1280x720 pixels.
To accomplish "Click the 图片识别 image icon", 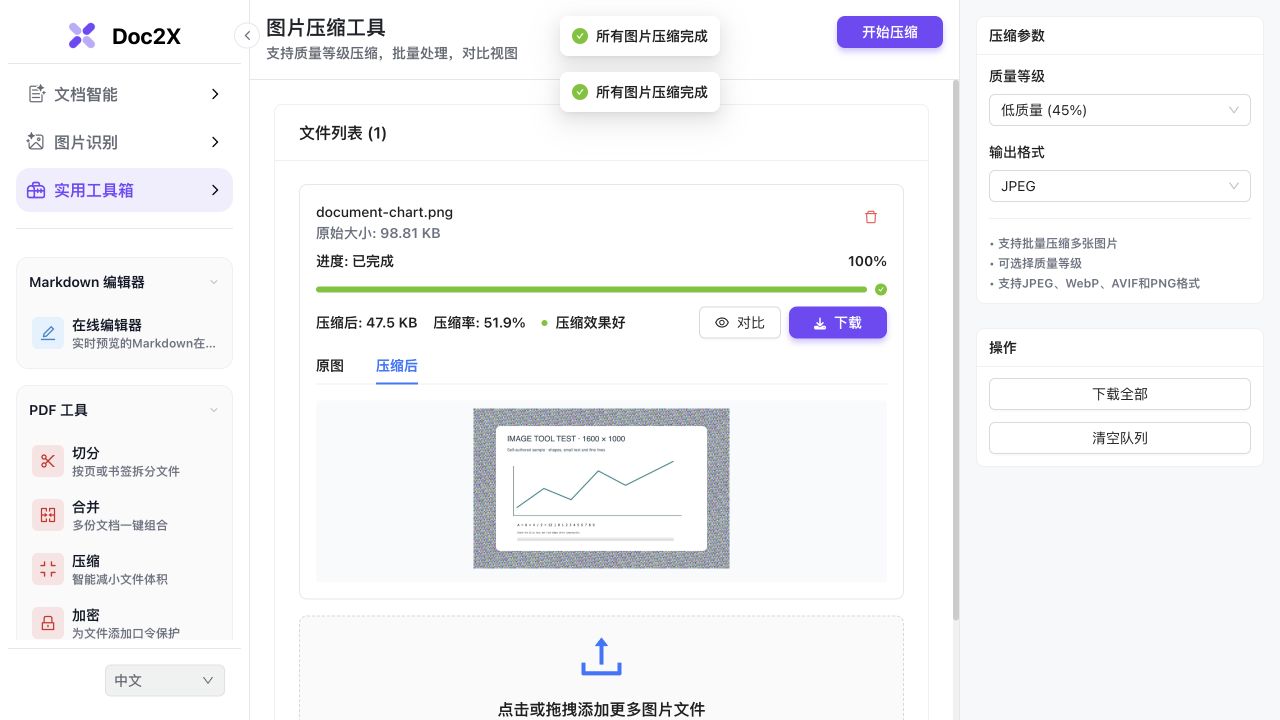I will tap(36, 142).
